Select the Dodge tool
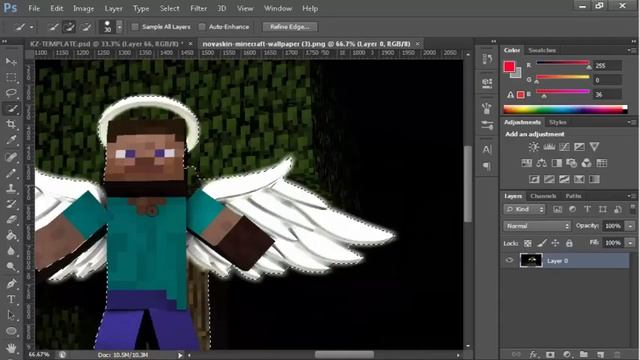Screen dimensions: 640x360 (11, 267)
